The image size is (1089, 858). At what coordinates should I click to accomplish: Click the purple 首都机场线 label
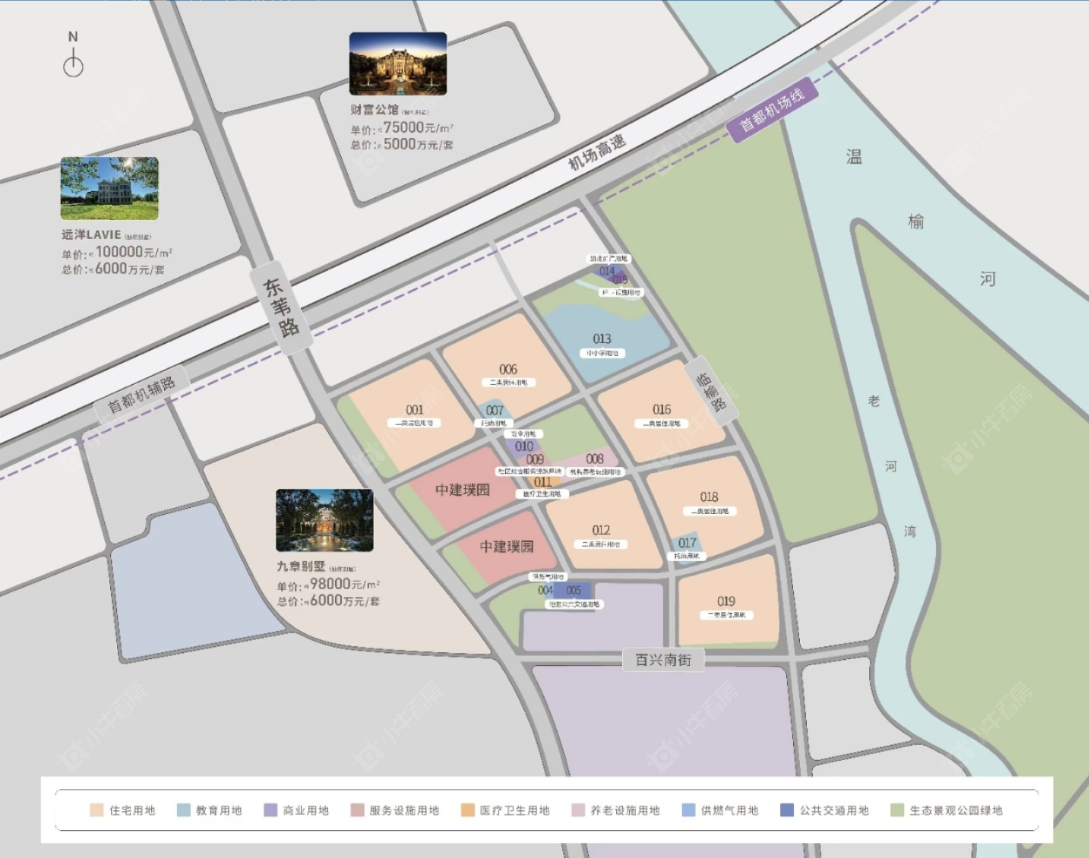click(x=772, y=110)
